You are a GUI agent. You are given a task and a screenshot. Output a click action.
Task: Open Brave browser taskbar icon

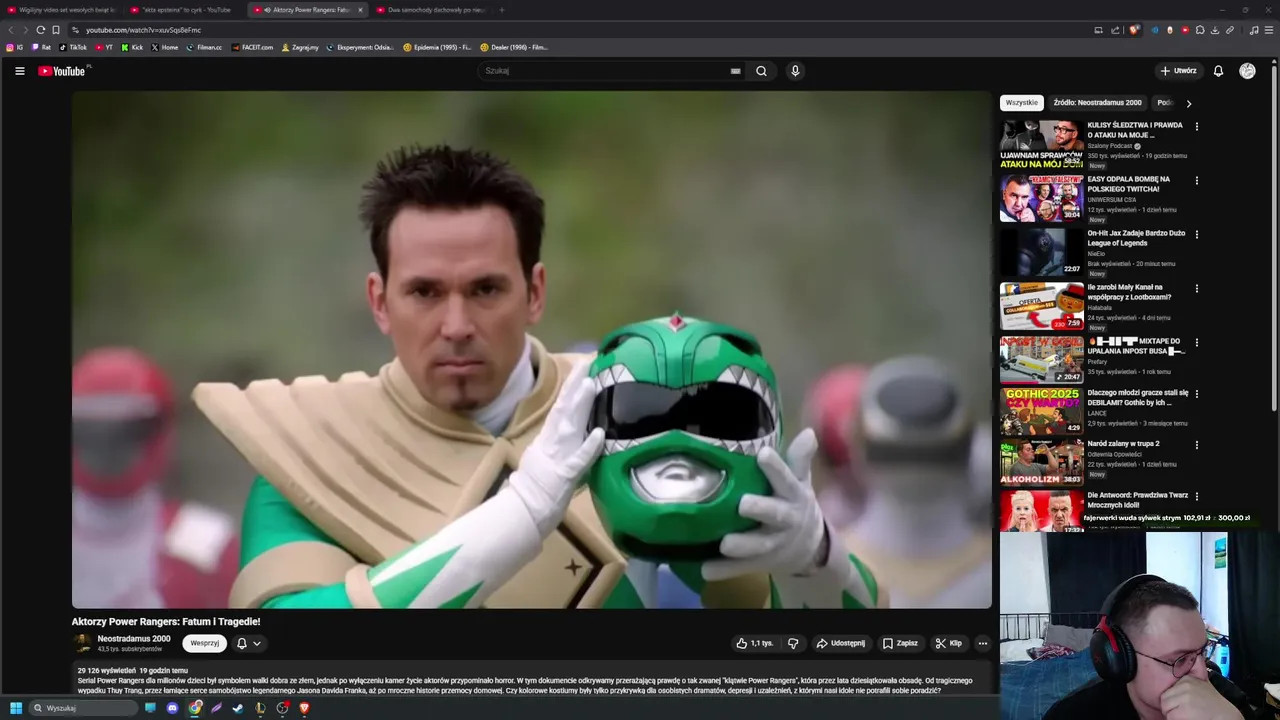(x=304, y=708)
